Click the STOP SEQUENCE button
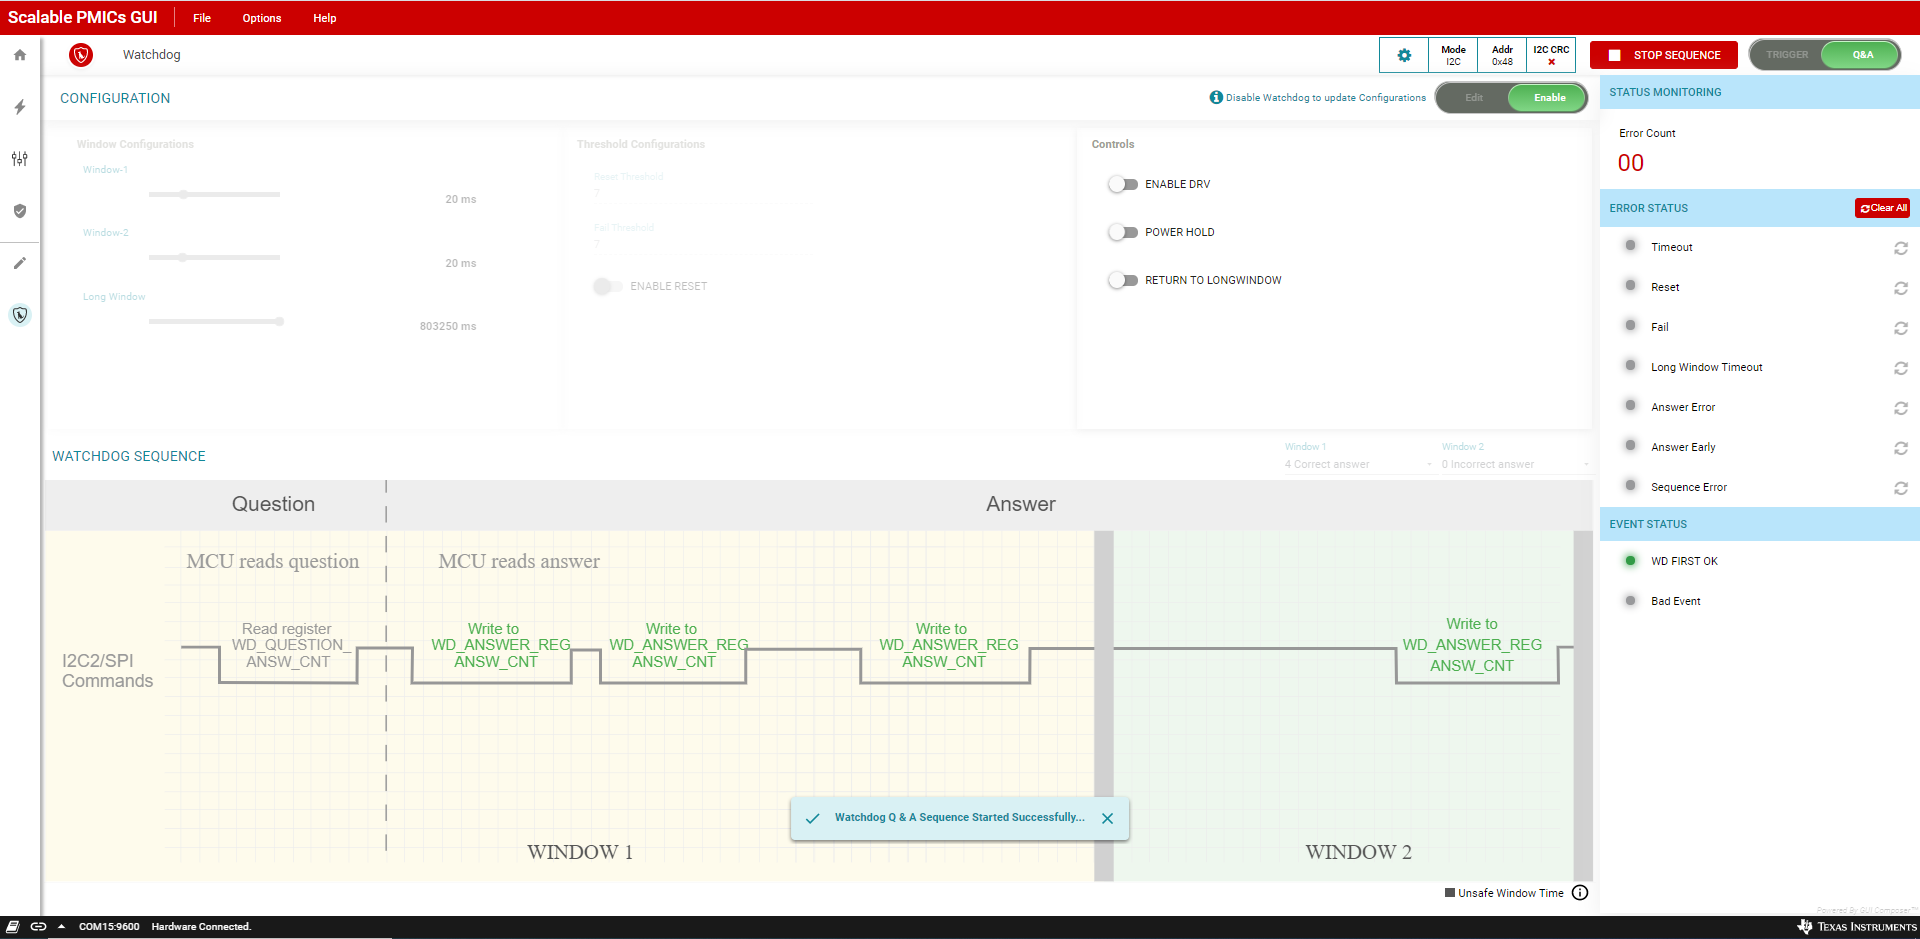Viewport: 1920px width, 939px height. point(1664,55)
